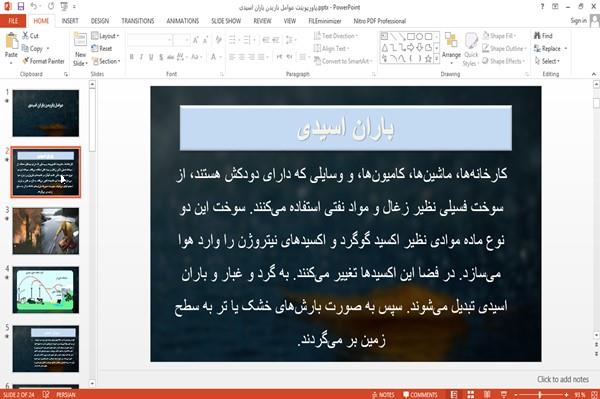Screen dimensions: 600x399
Task: Select the triangle shape
Action: coord(385,47)
